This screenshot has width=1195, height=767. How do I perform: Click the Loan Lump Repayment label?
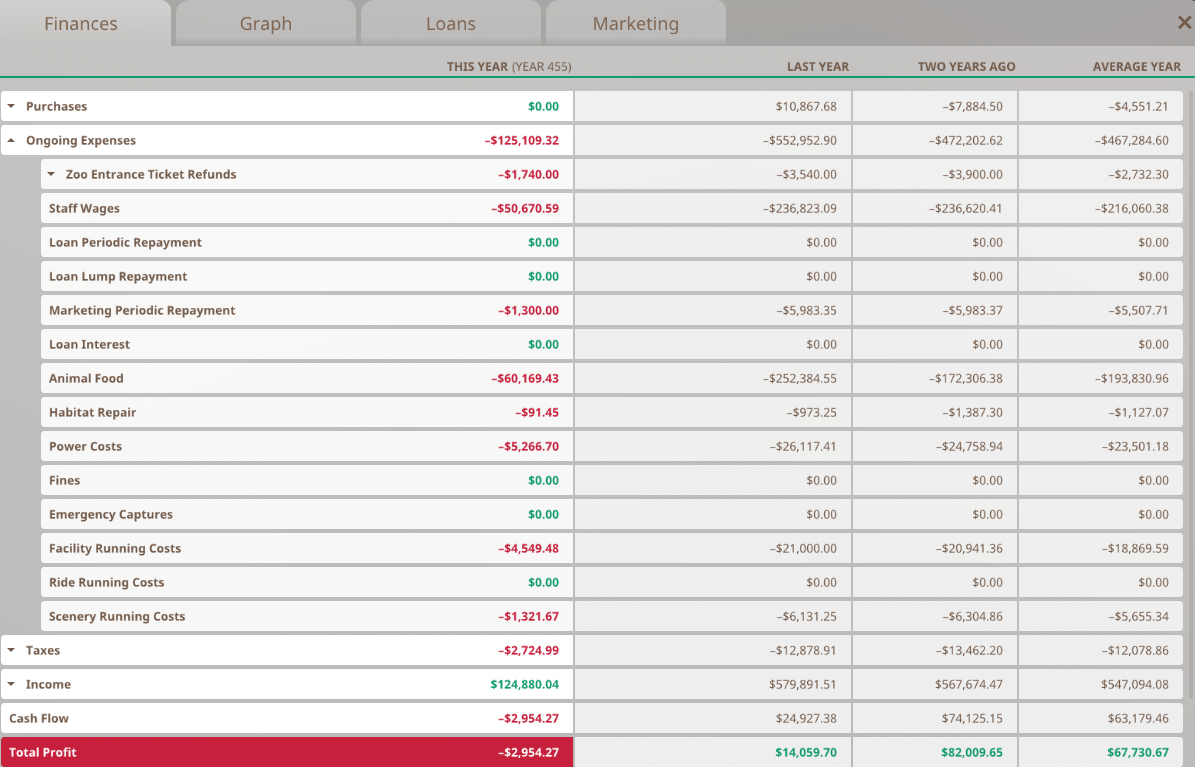[x=118, y=276]
